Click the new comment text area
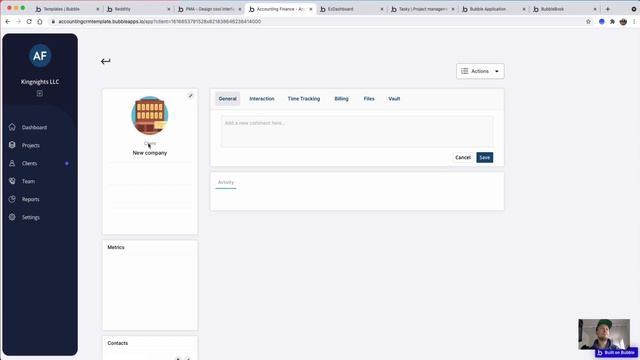Screen dimensions: 640x360 357,131
